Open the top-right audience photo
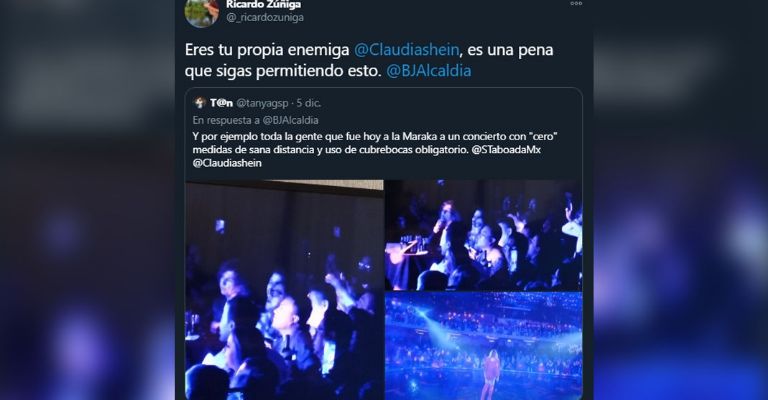The height and width of the screenshot is (400, 768). click(x=483, y=235)
